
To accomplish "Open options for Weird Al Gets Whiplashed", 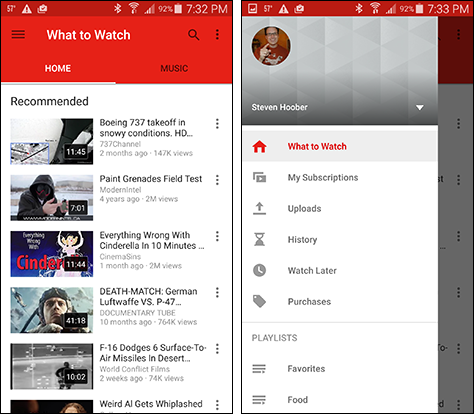I will pos(217,405).
